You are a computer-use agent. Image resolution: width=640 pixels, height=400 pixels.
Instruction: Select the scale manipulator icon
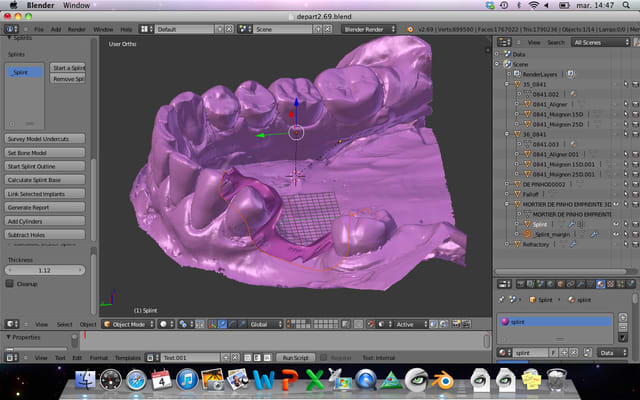[242, 324]
